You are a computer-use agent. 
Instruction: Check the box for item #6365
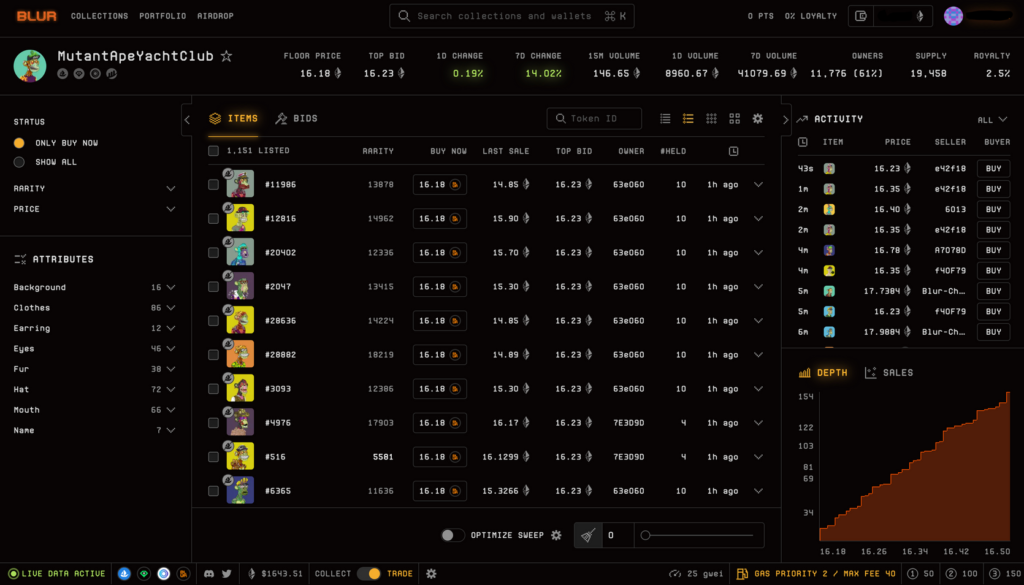(x=214, y=491)
